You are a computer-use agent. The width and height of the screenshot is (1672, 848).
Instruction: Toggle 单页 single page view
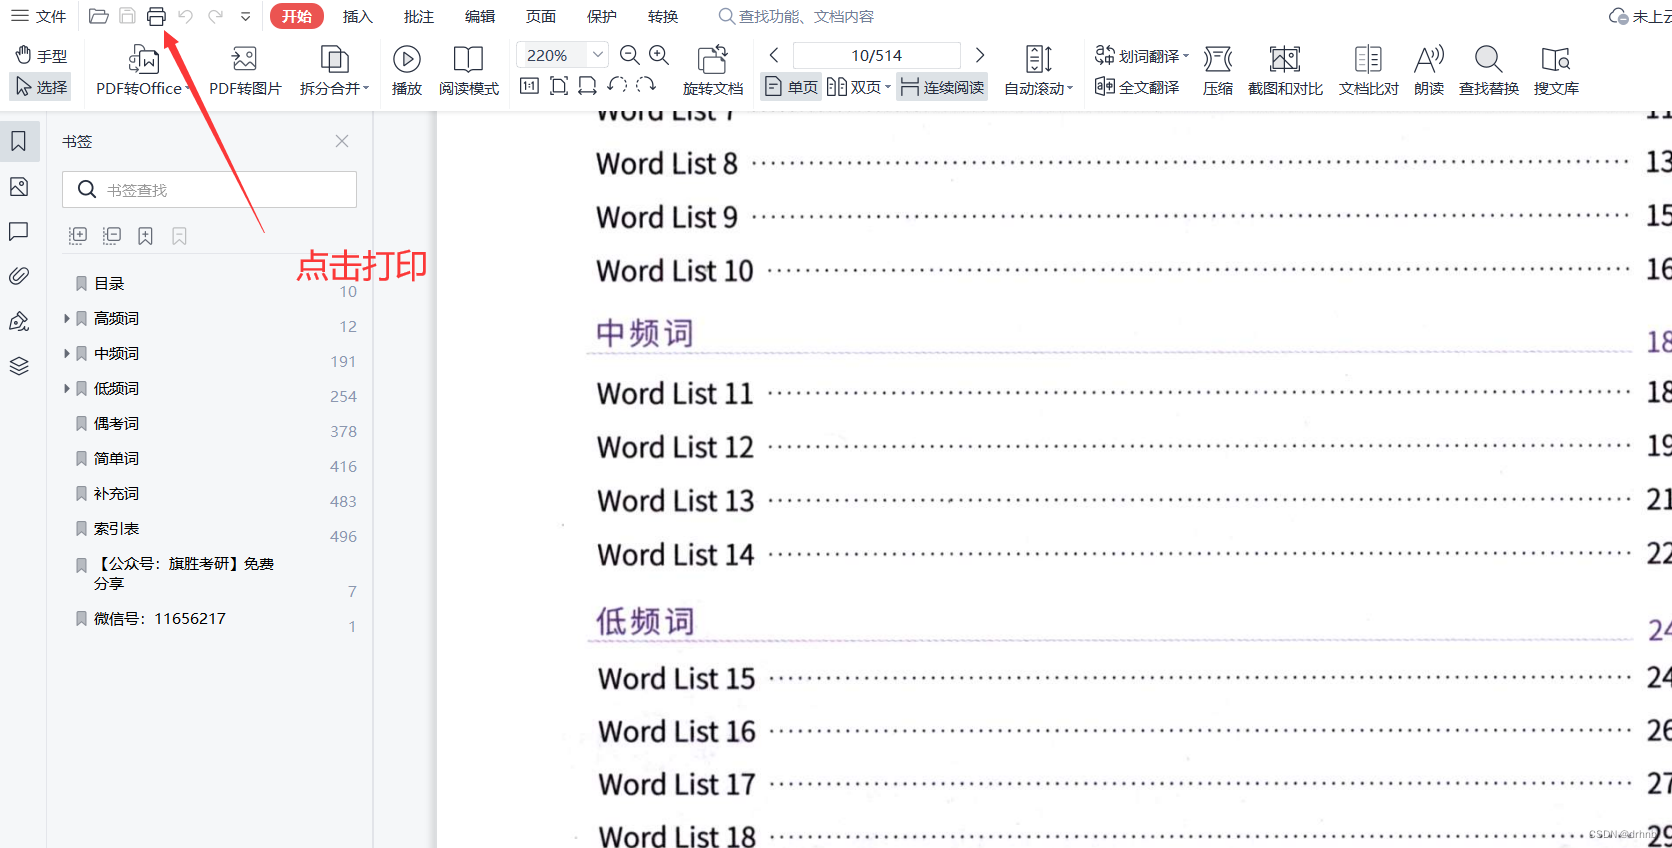(x=791, y=87)
